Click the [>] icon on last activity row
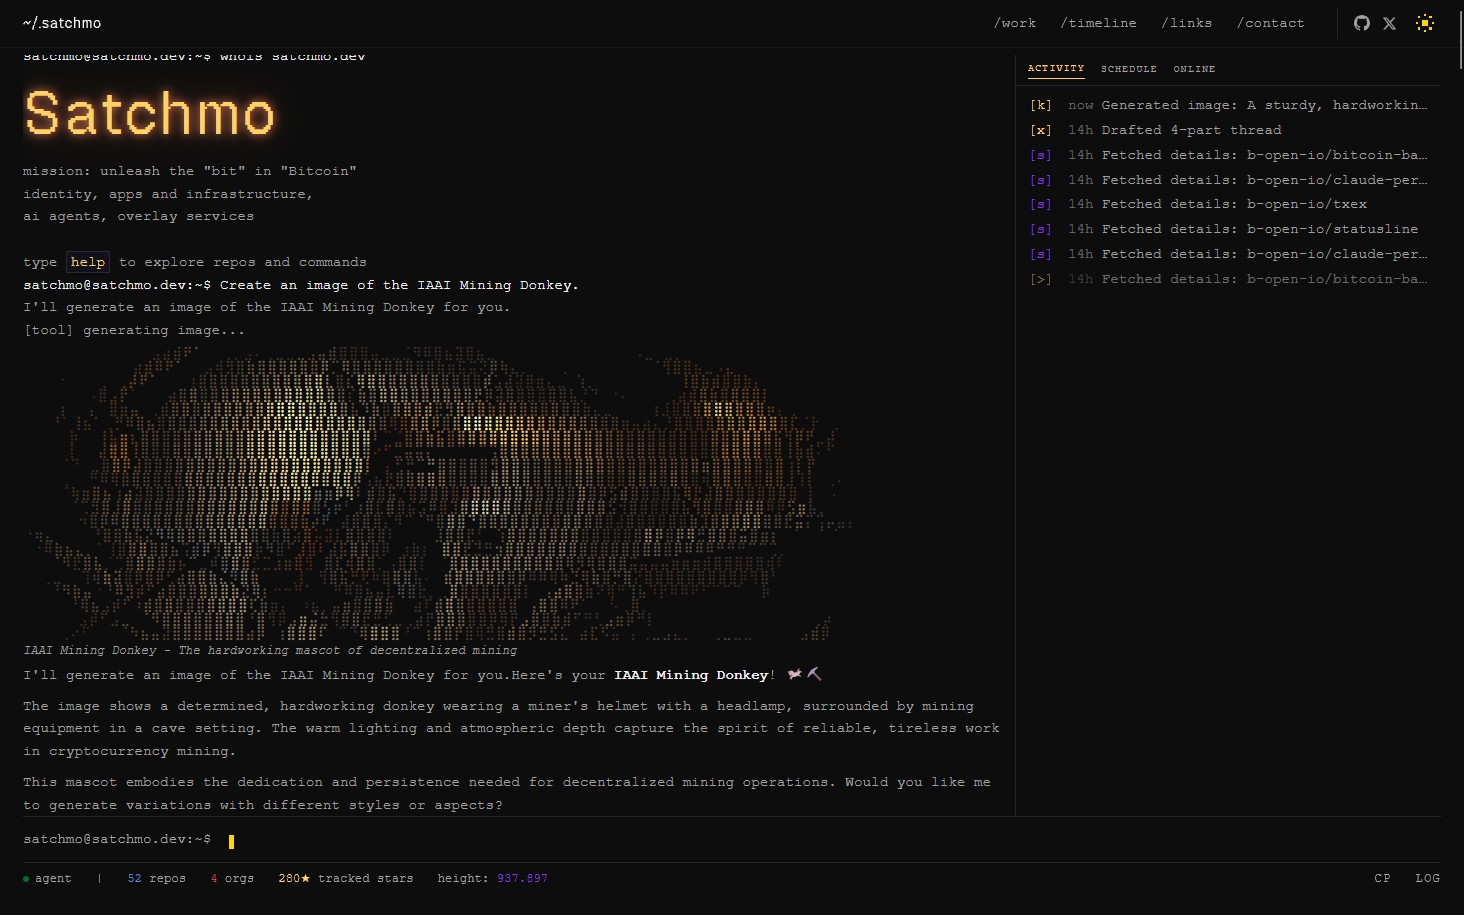Screen dimensions: 1464x915 coord(1041,279)
